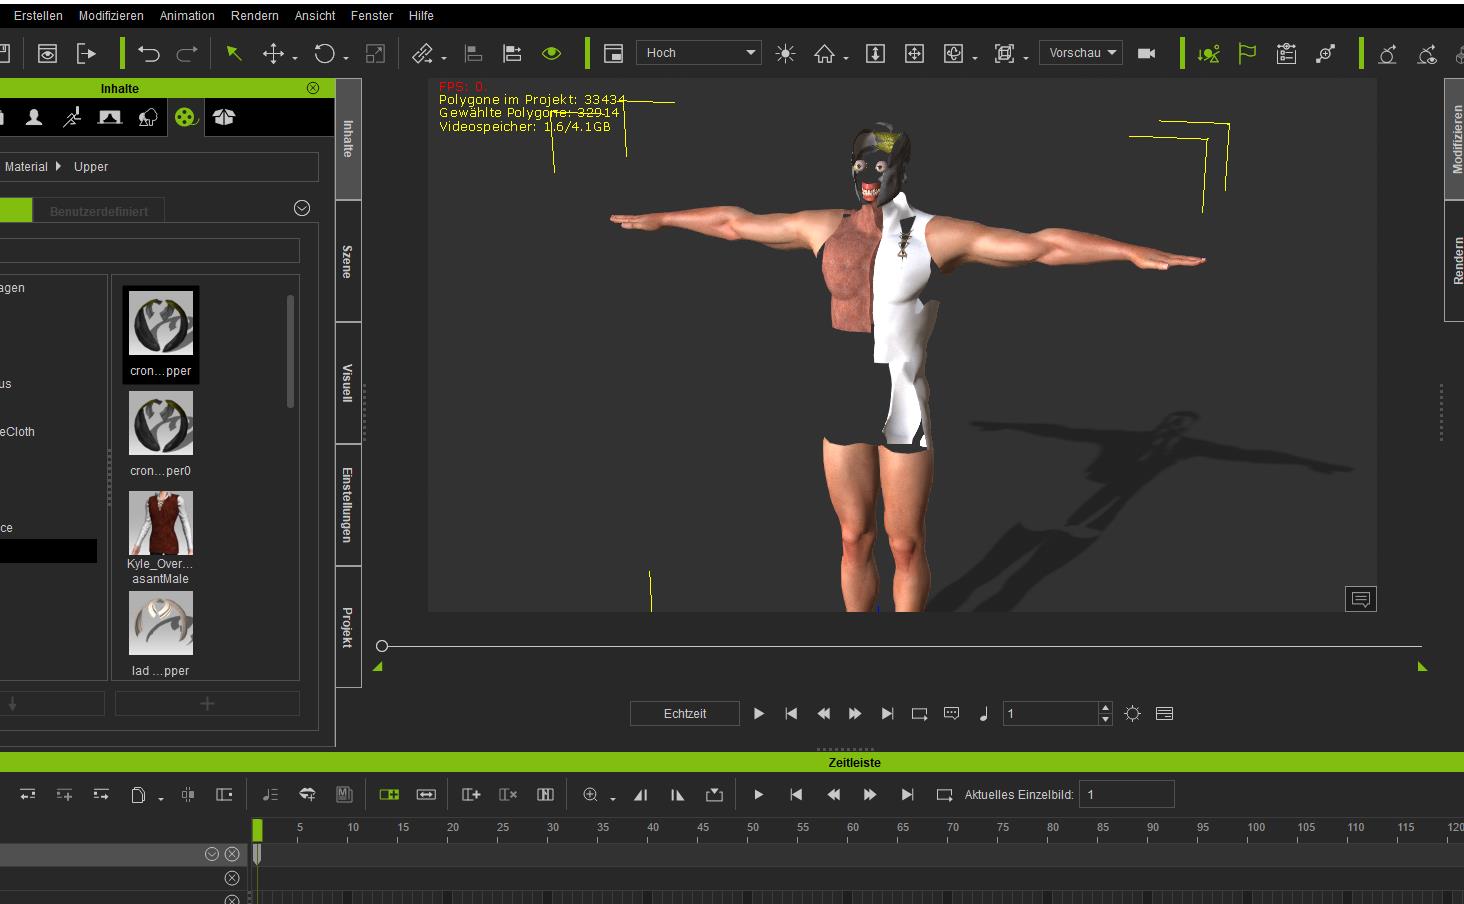
Task: Play the animation under the viewport
Action: point(759,714)
